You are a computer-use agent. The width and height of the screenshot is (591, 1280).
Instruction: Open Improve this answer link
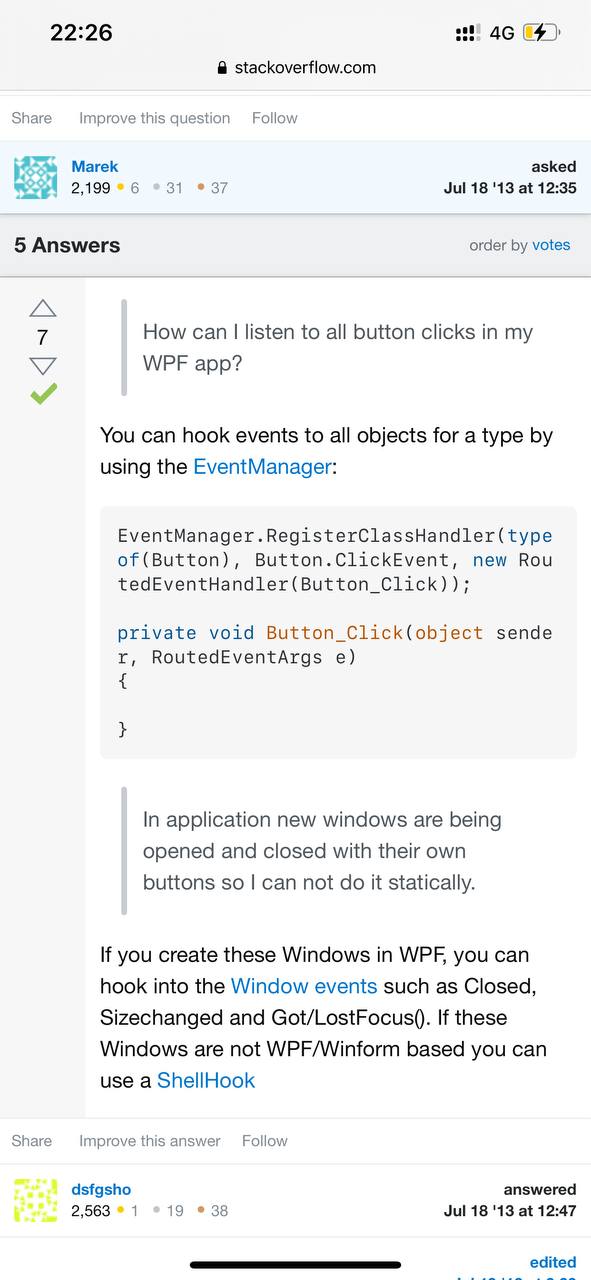tap(150, 1141)
